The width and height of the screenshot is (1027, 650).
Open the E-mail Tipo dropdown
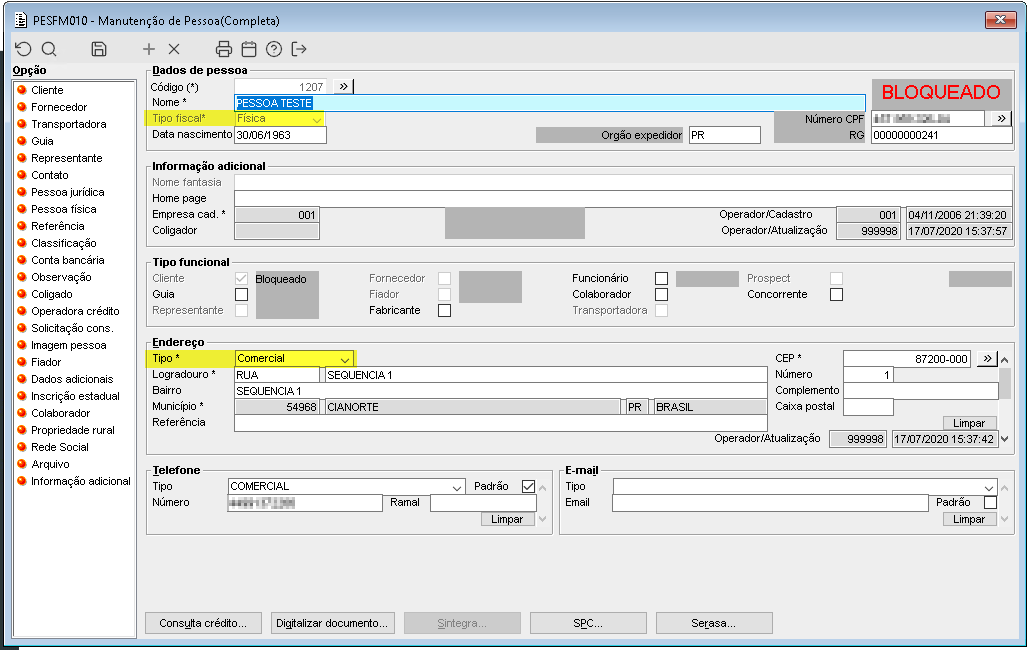pos(989,487)
